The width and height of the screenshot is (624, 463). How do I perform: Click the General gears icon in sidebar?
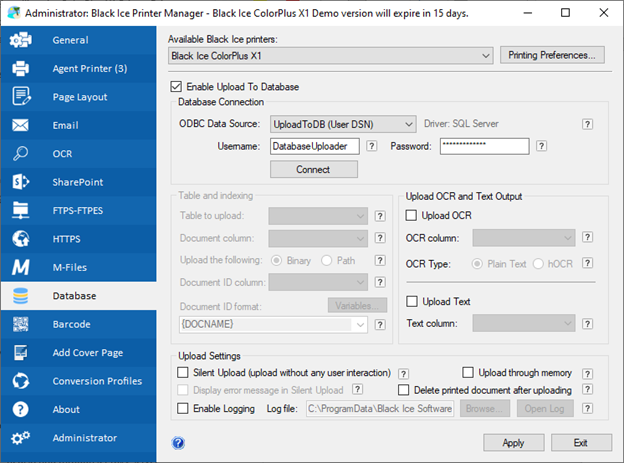tap(20, 40)
